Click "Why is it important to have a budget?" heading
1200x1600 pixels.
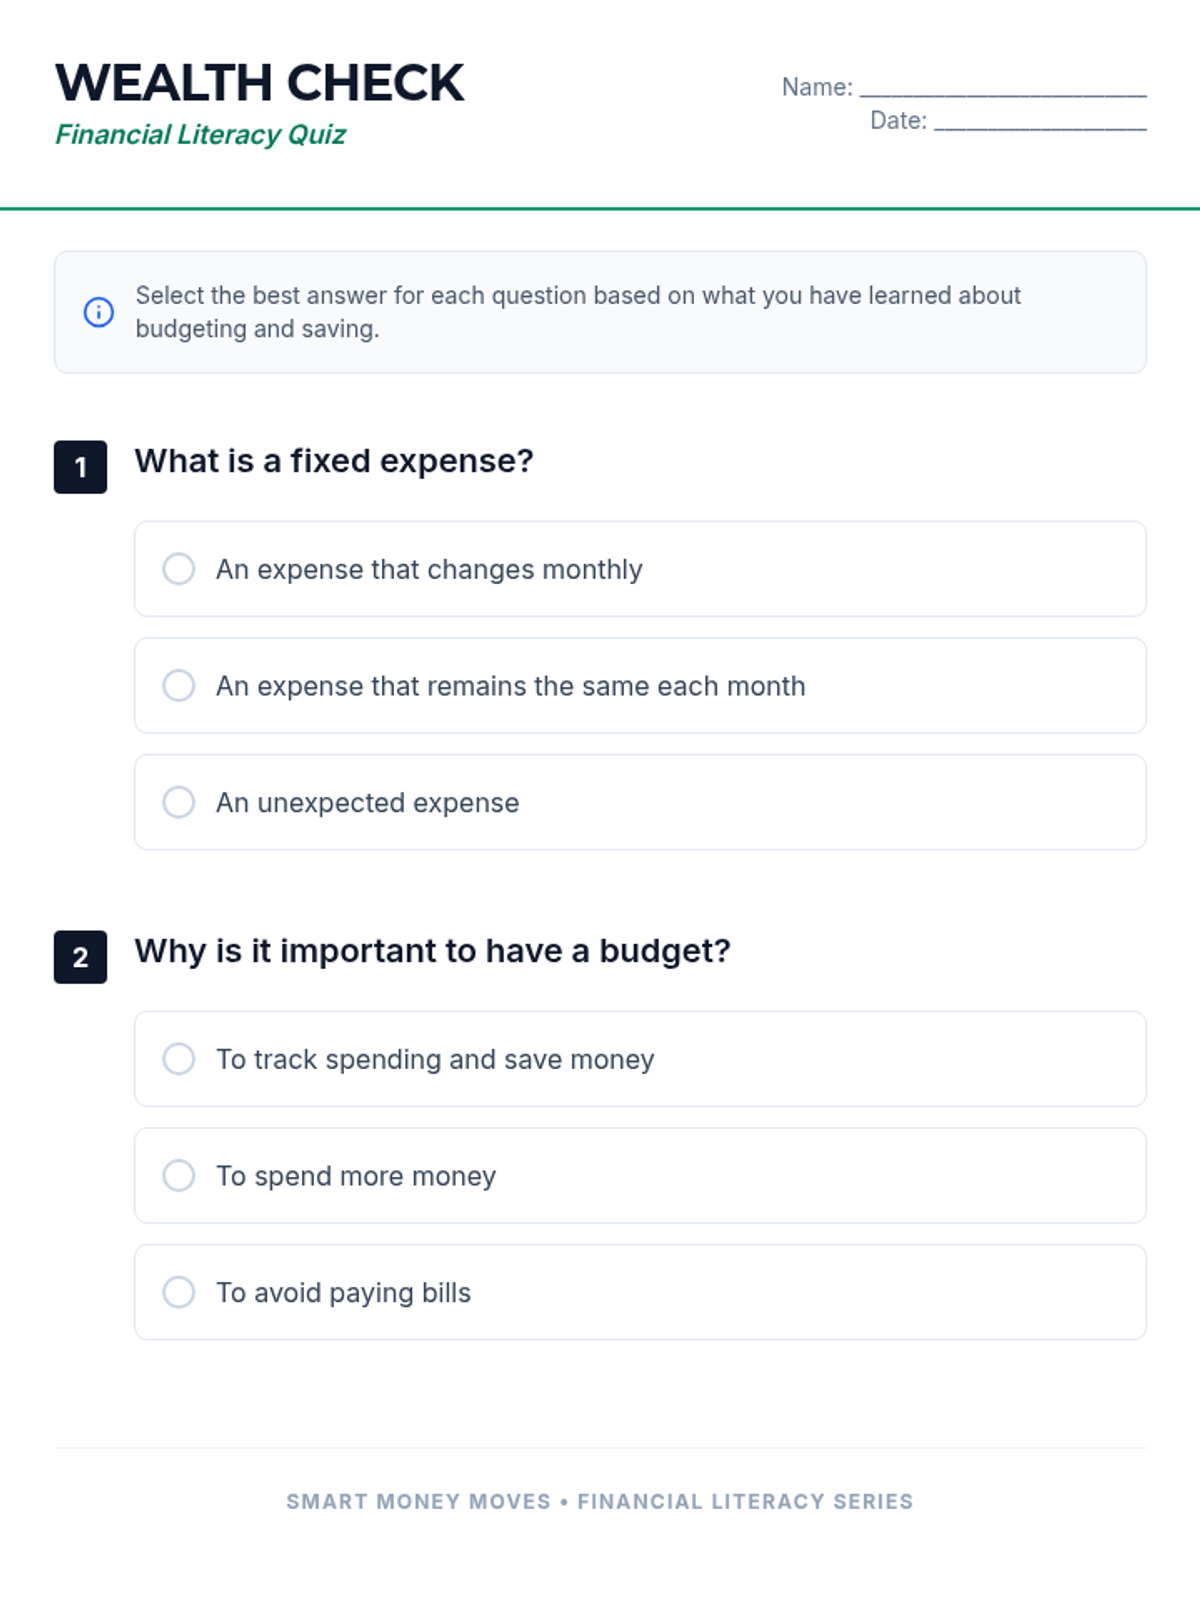click(x=432, y=951)
